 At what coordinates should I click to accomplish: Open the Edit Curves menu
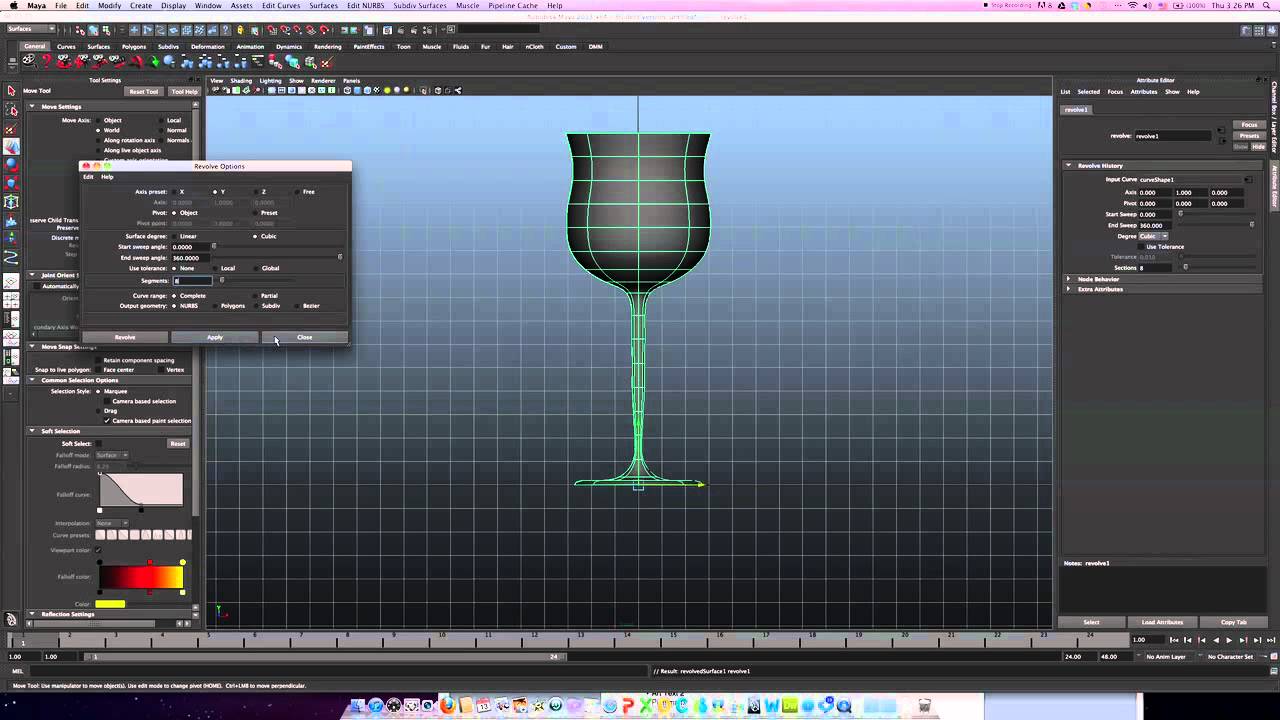click(282, 5)
